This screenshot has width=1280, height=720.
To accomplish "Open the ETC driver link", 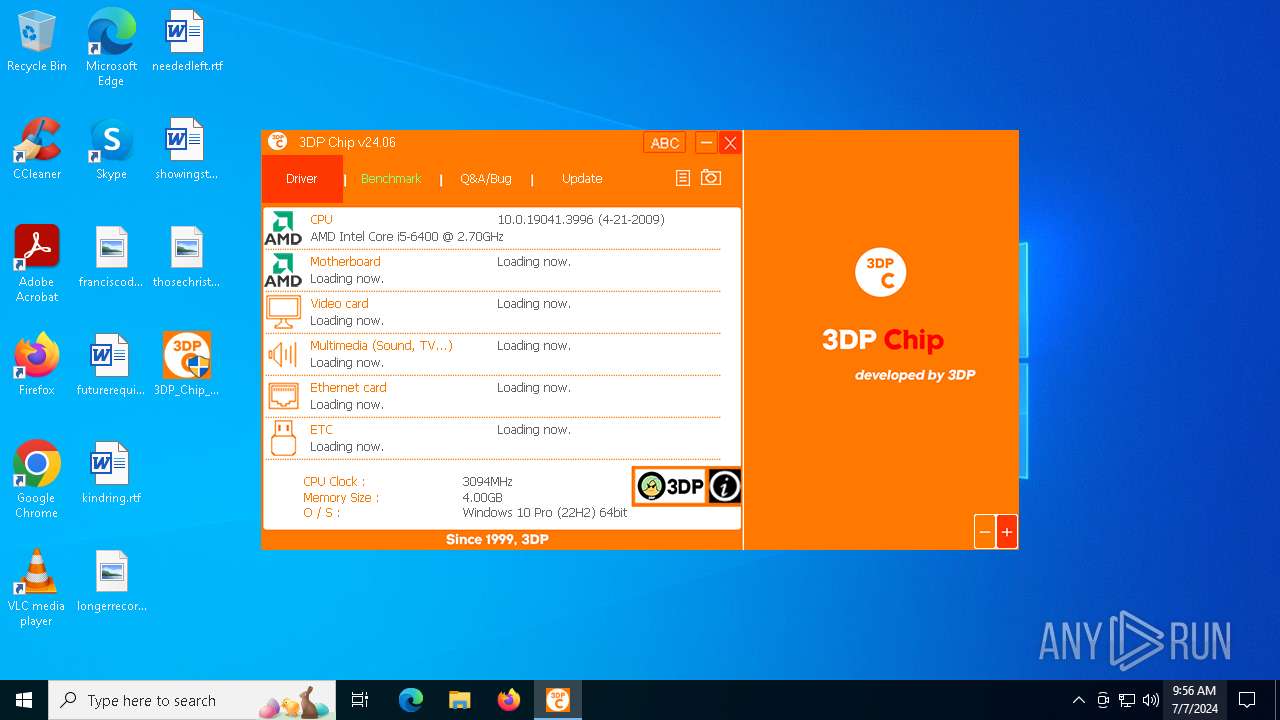I will click(x=321, y=430).
